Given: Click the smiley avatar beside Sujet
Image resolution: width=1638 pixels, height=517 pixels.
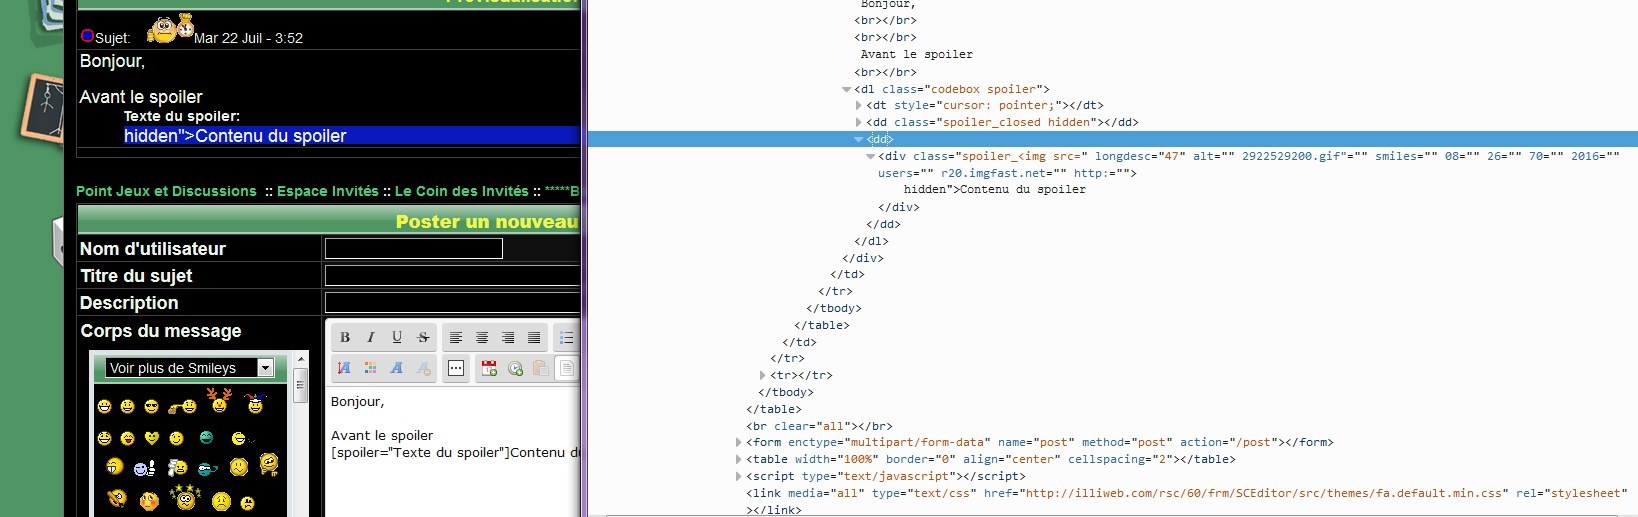Looking at the screenshot, I should point(170,29).
